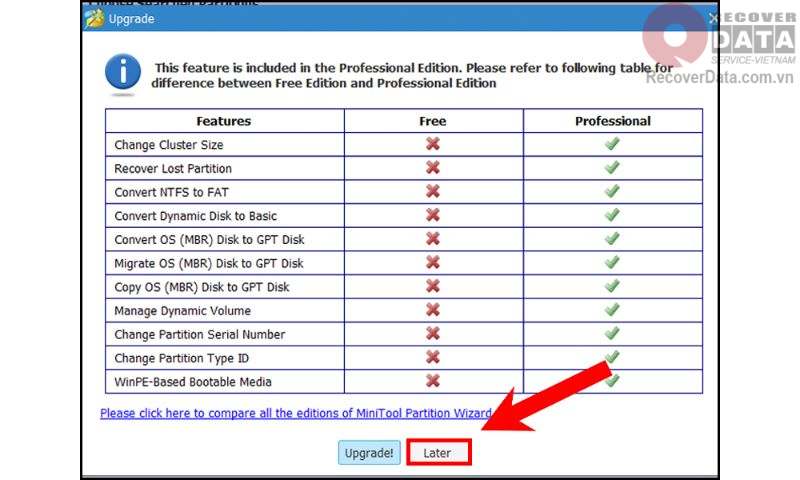Click red cross for Convert Dynamic Disk to Basic
The image size is (800, 480).
tap(433, 215)
